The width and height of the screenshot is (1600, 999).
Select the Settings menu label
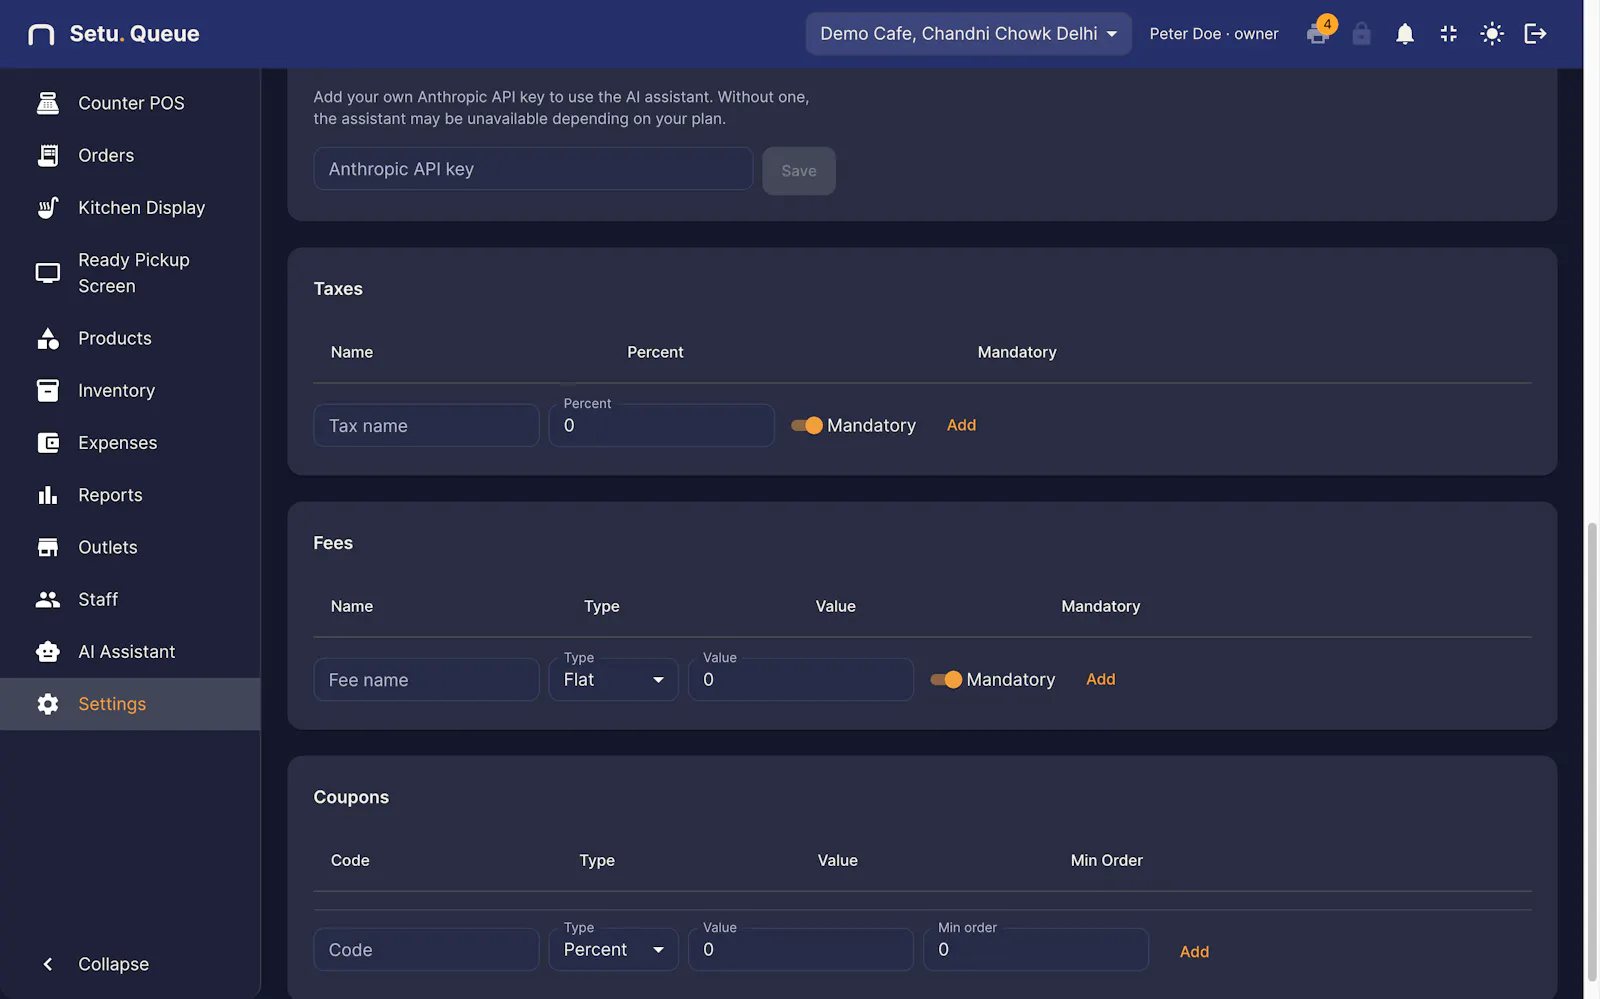pos(112,704)
